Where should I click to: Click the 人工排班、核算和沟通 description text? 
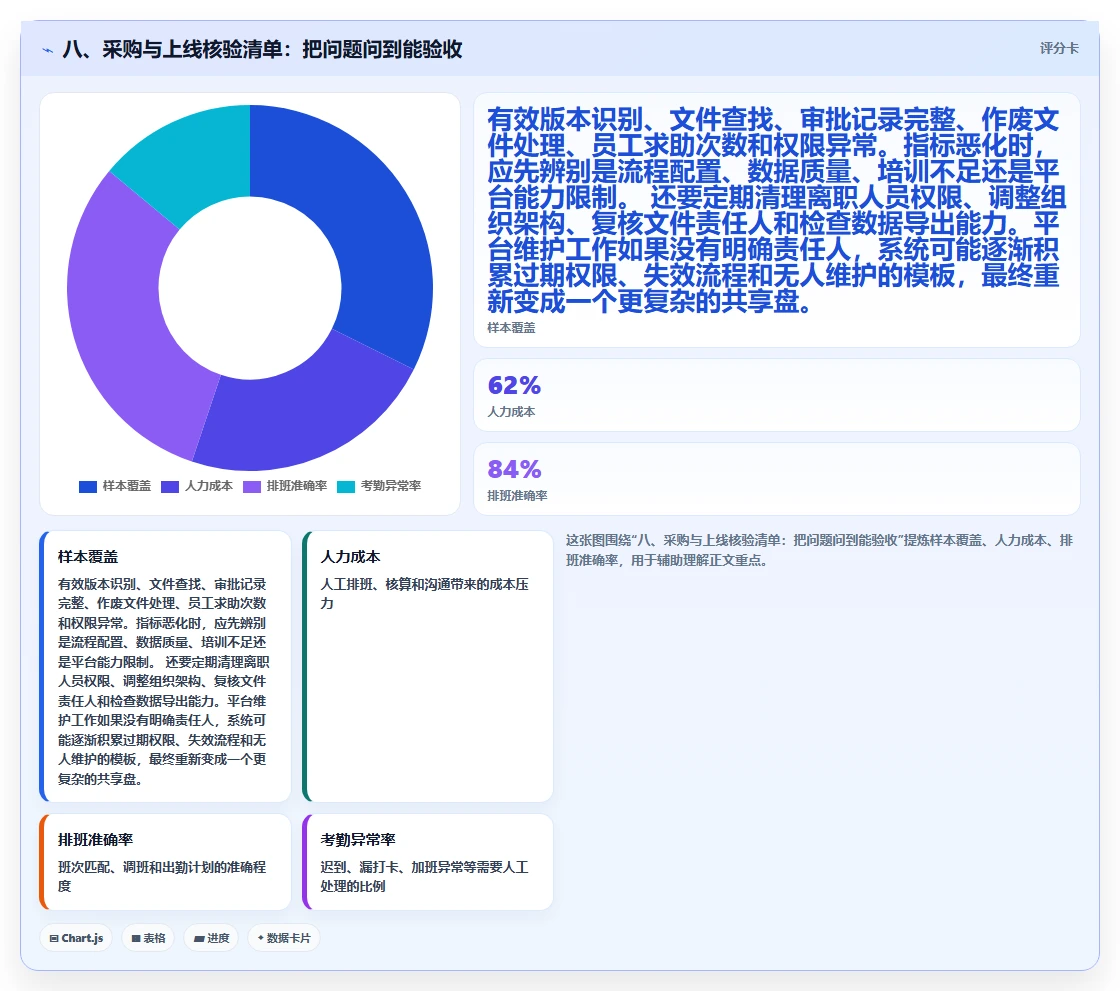pos(424,594)
